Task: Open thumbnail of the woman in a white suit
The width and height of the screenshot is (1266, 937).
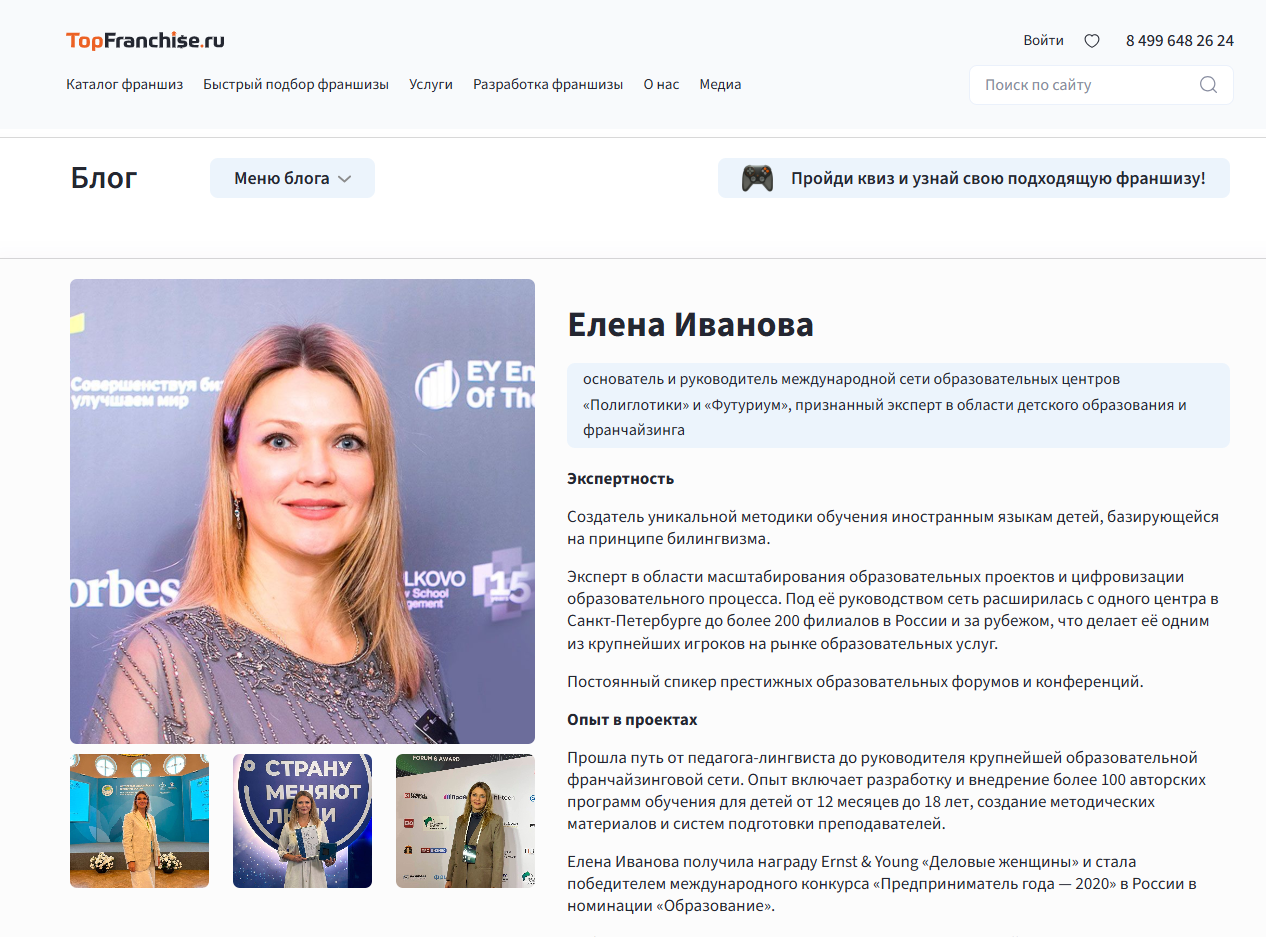Action: point(139,821)
